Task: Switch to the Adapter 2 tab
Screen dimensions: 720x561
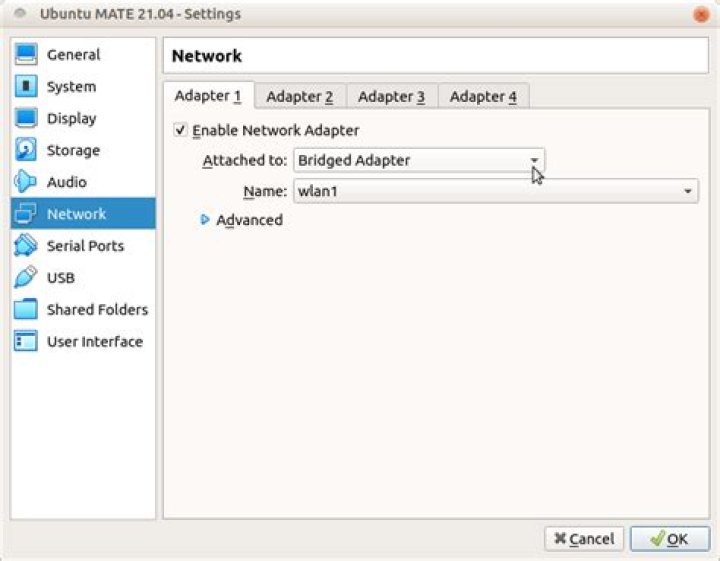Action: point(300,96)
